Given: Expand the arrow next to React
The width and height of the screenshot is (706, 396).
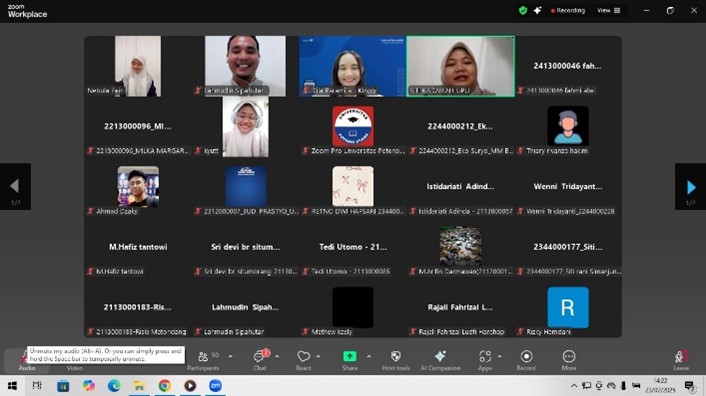Looking at the screenshot, I should (x=318, y=356).
